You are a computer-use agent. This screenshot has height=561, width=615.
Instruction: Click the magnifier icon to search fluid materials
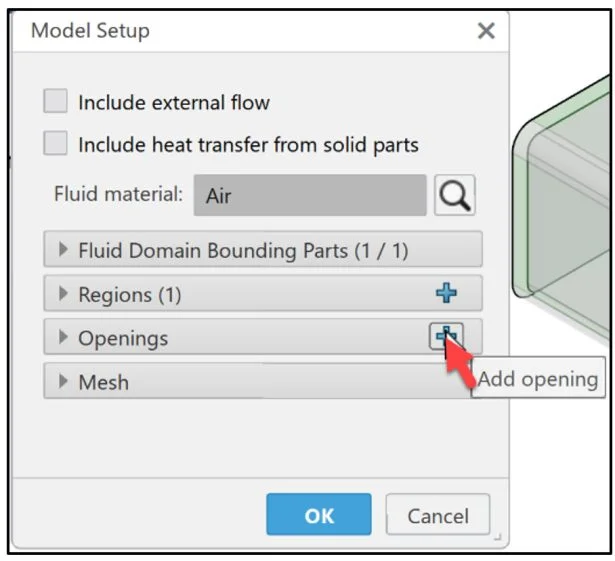(454, 195)
